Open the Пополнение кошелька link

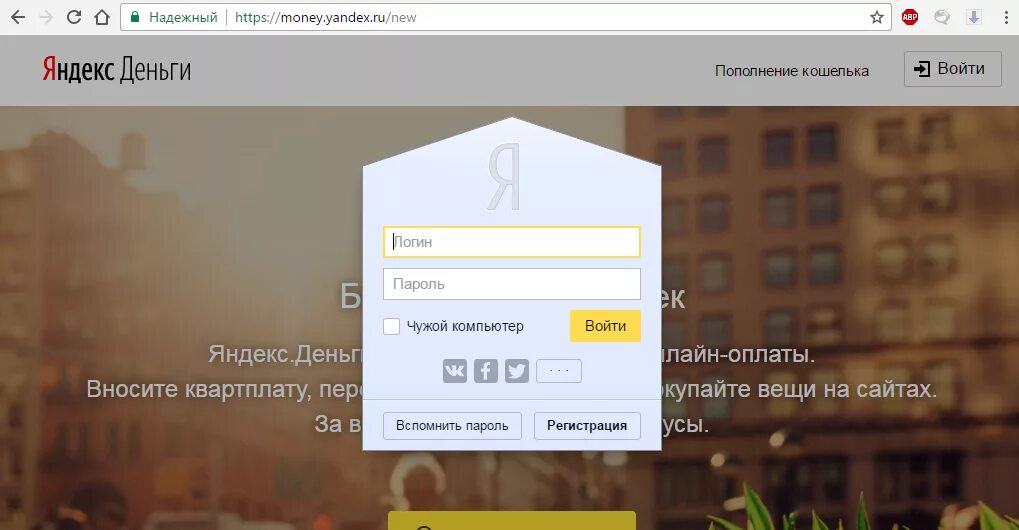(792, 71)
